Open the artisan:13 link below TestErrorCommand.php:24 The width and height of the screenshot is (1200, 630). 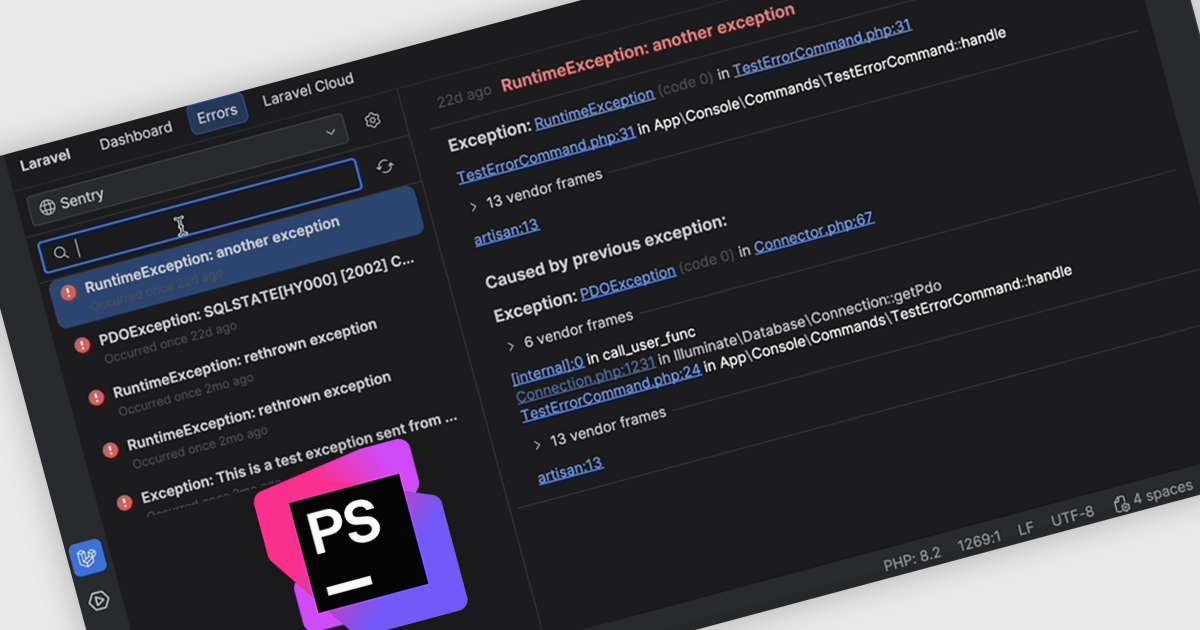coord(571,471)
